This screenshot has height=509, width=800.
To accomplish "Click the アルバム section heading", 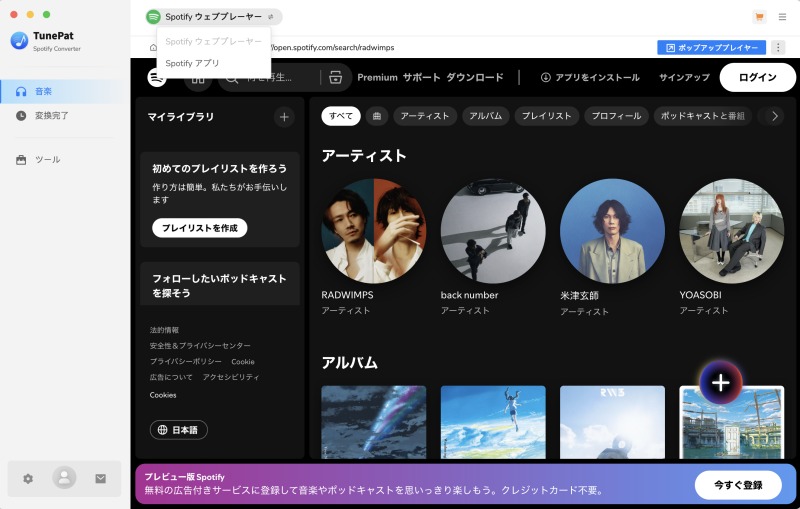I will (349, 363).
